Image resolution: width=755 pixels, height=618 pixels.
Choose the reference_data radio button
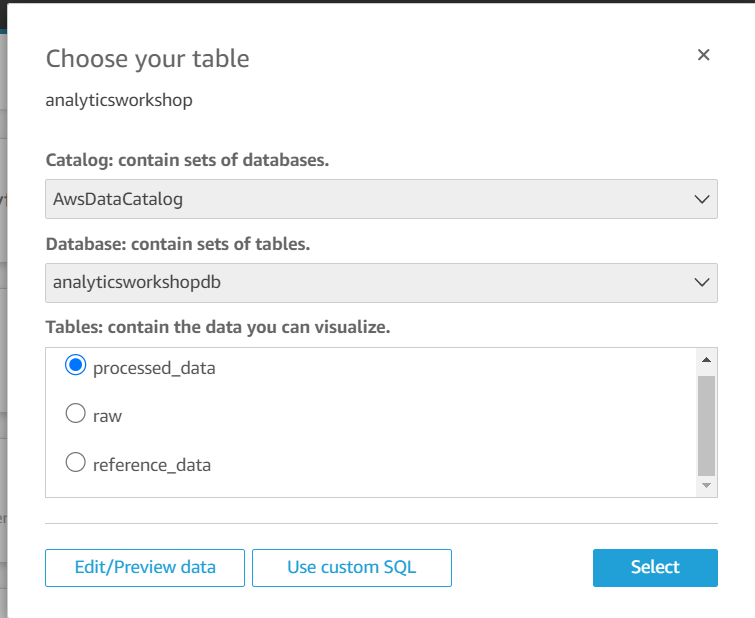coord(75,463)
